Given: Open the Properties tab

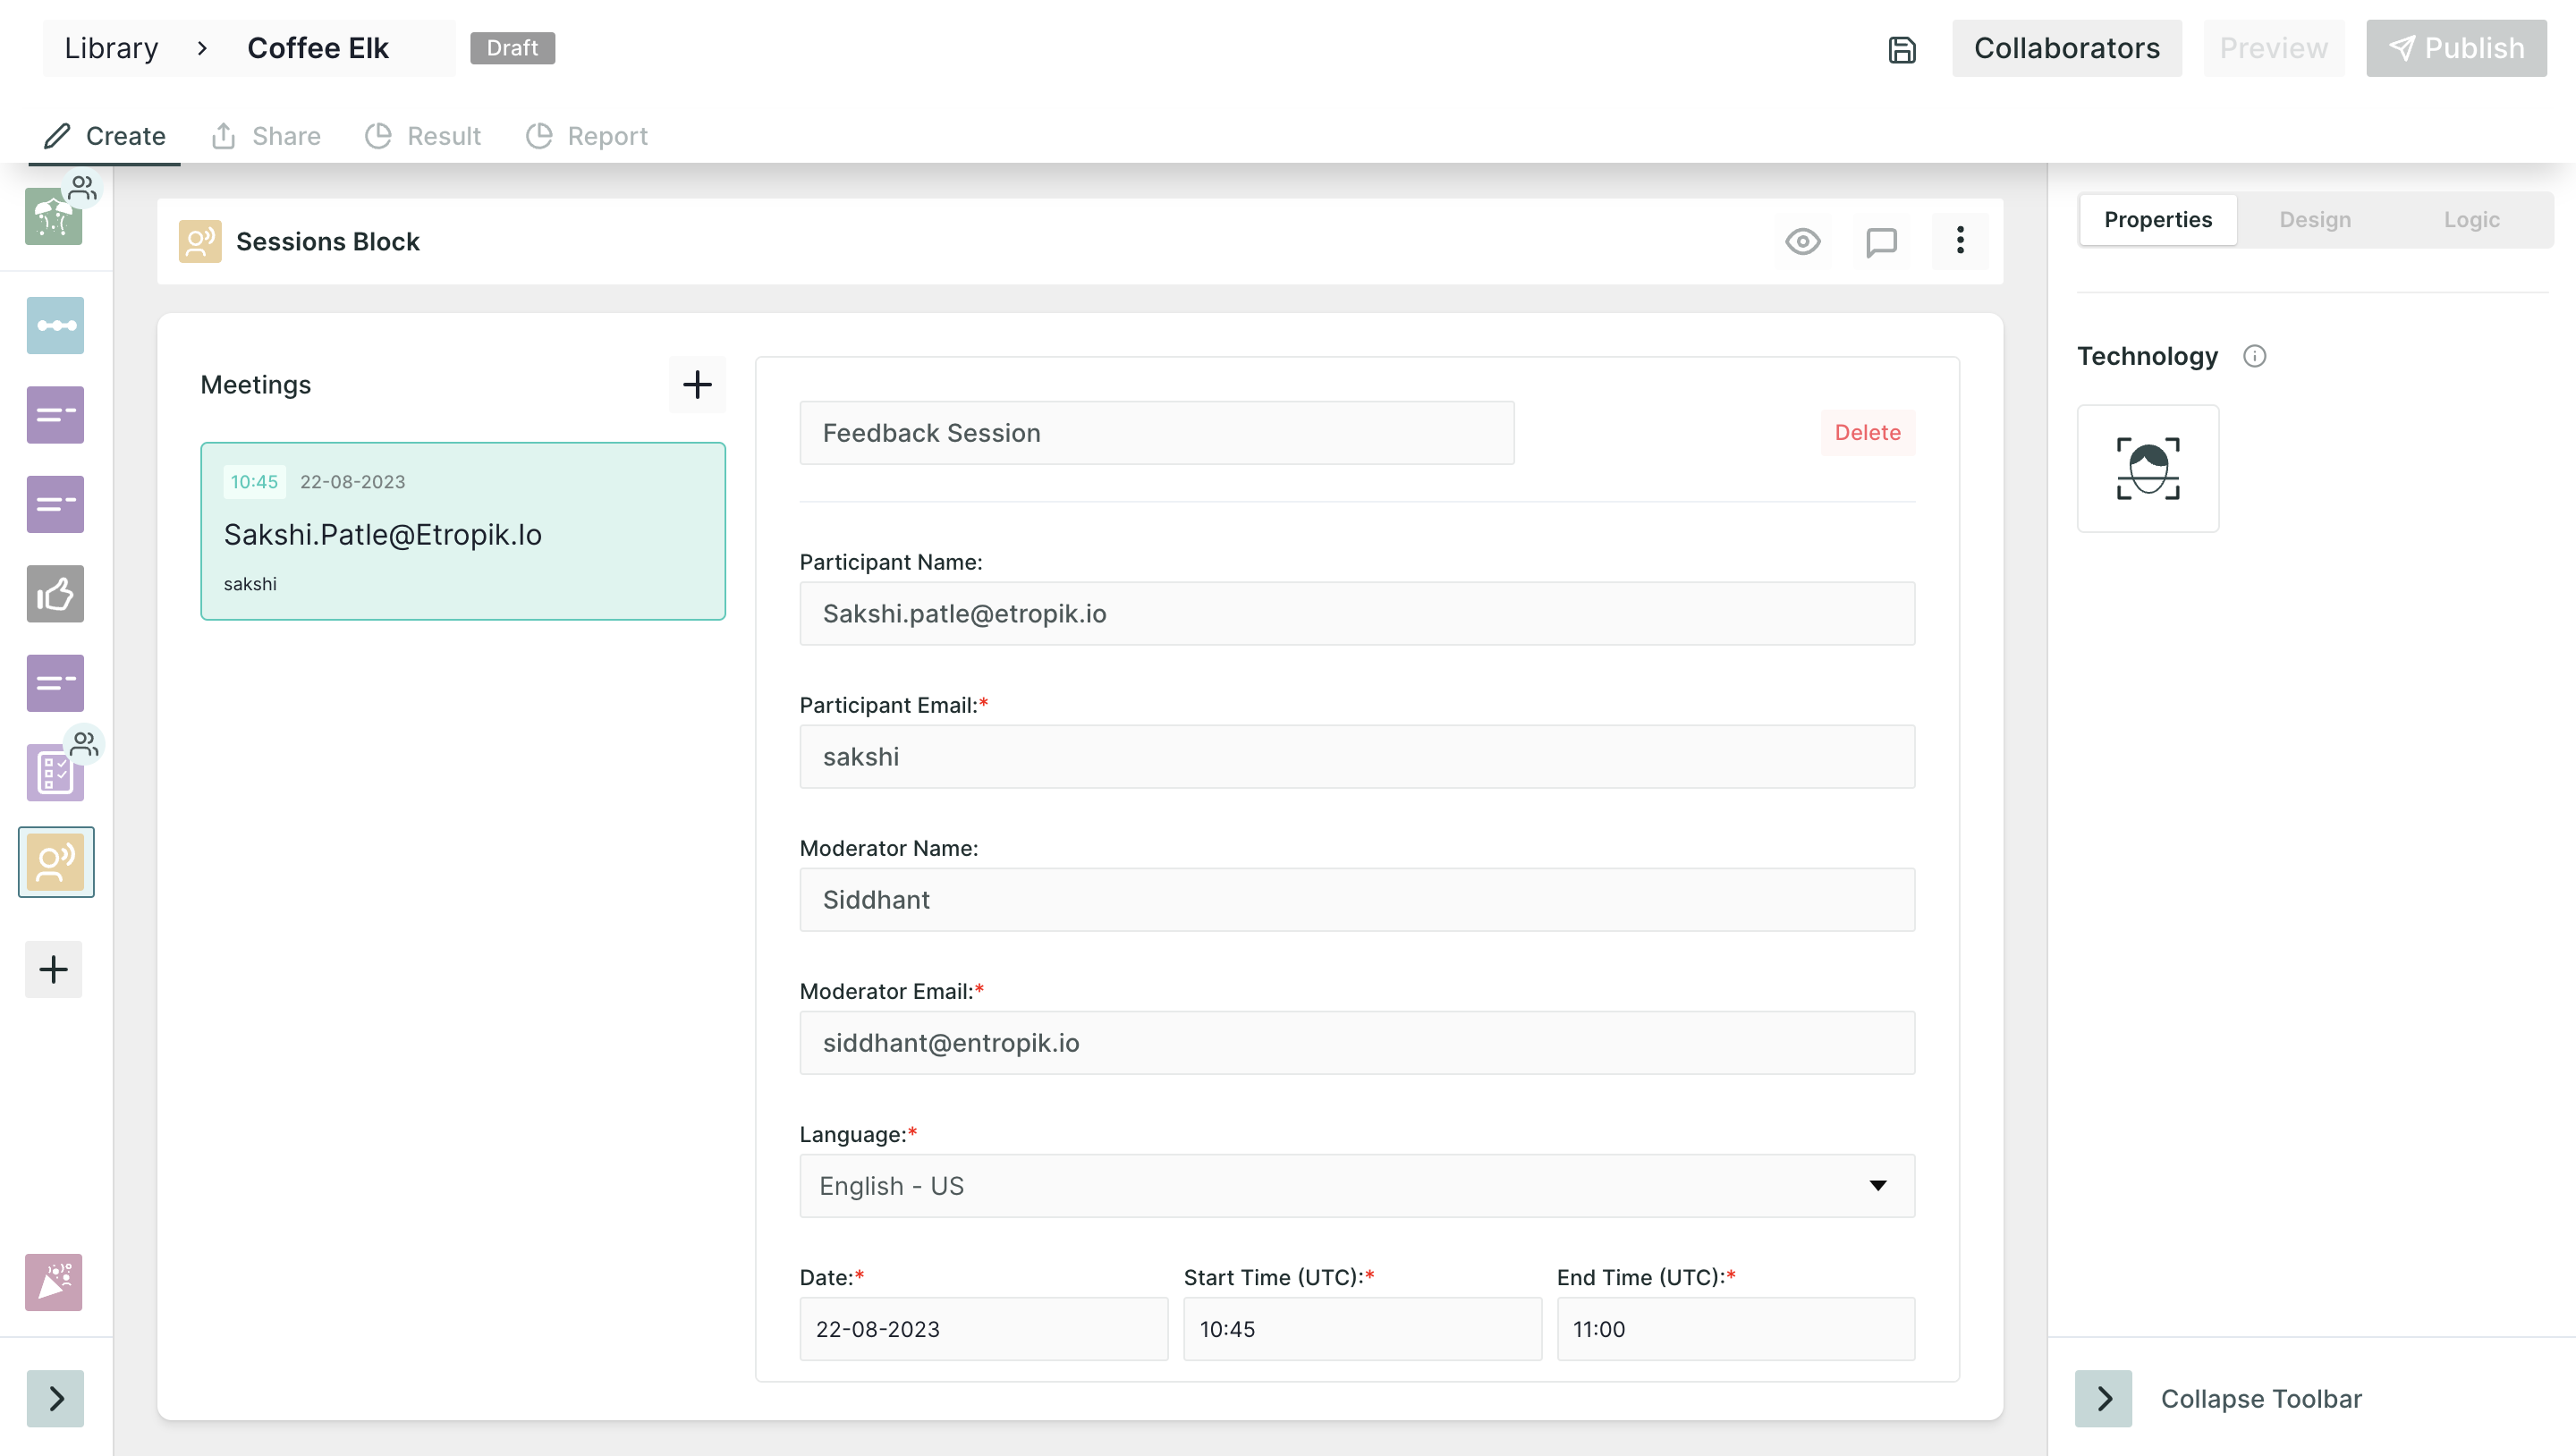Looking at the screenshot, I should [2158, 220].
